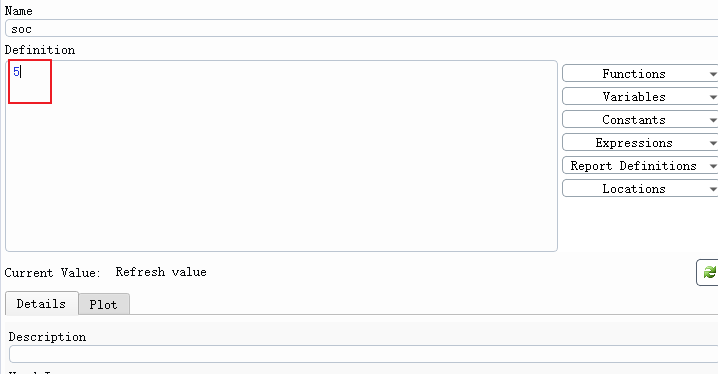The width and height of the screenshot is (718, 374).
Task: Open the Locations dropdown
Action: pos(640,189)
